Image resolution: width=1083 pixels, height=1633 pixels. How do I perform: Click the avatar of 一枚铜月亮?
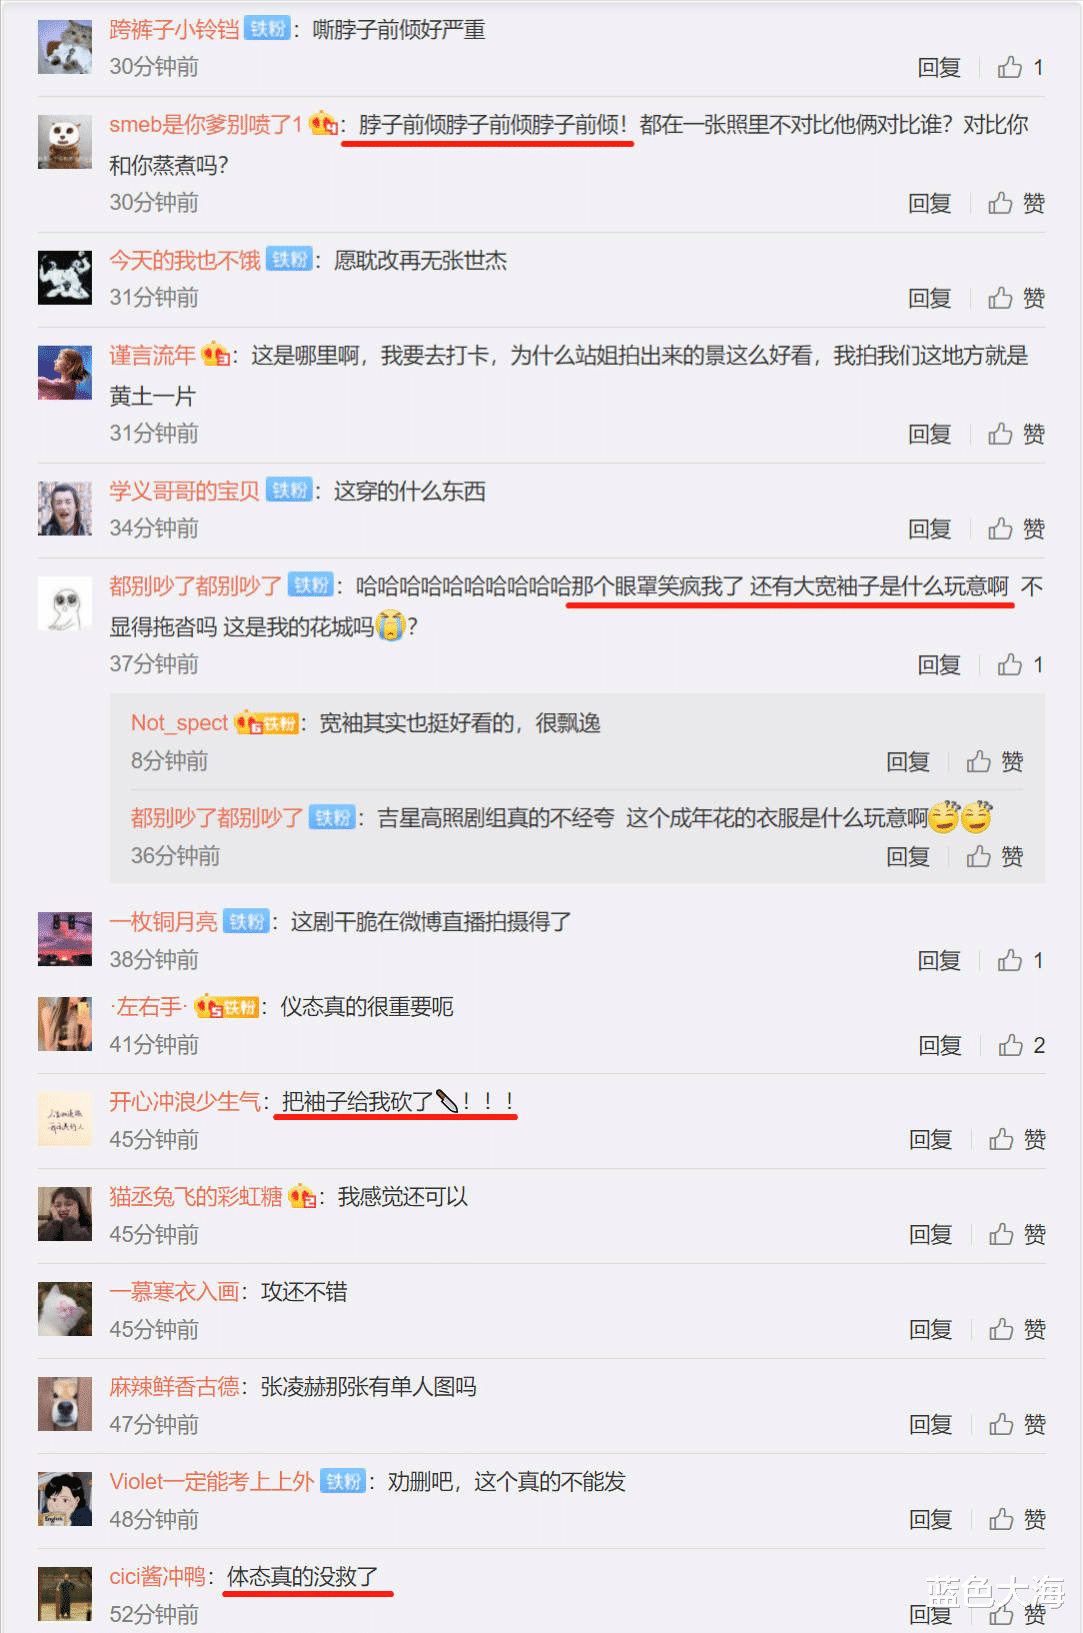click(x=65, y=938)
